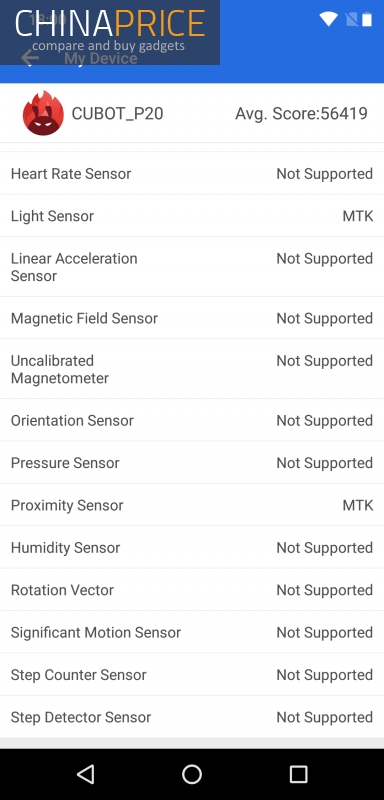Tap the Android home circle button
Viewport: 384px width, 800px height.
click(192, 774)
